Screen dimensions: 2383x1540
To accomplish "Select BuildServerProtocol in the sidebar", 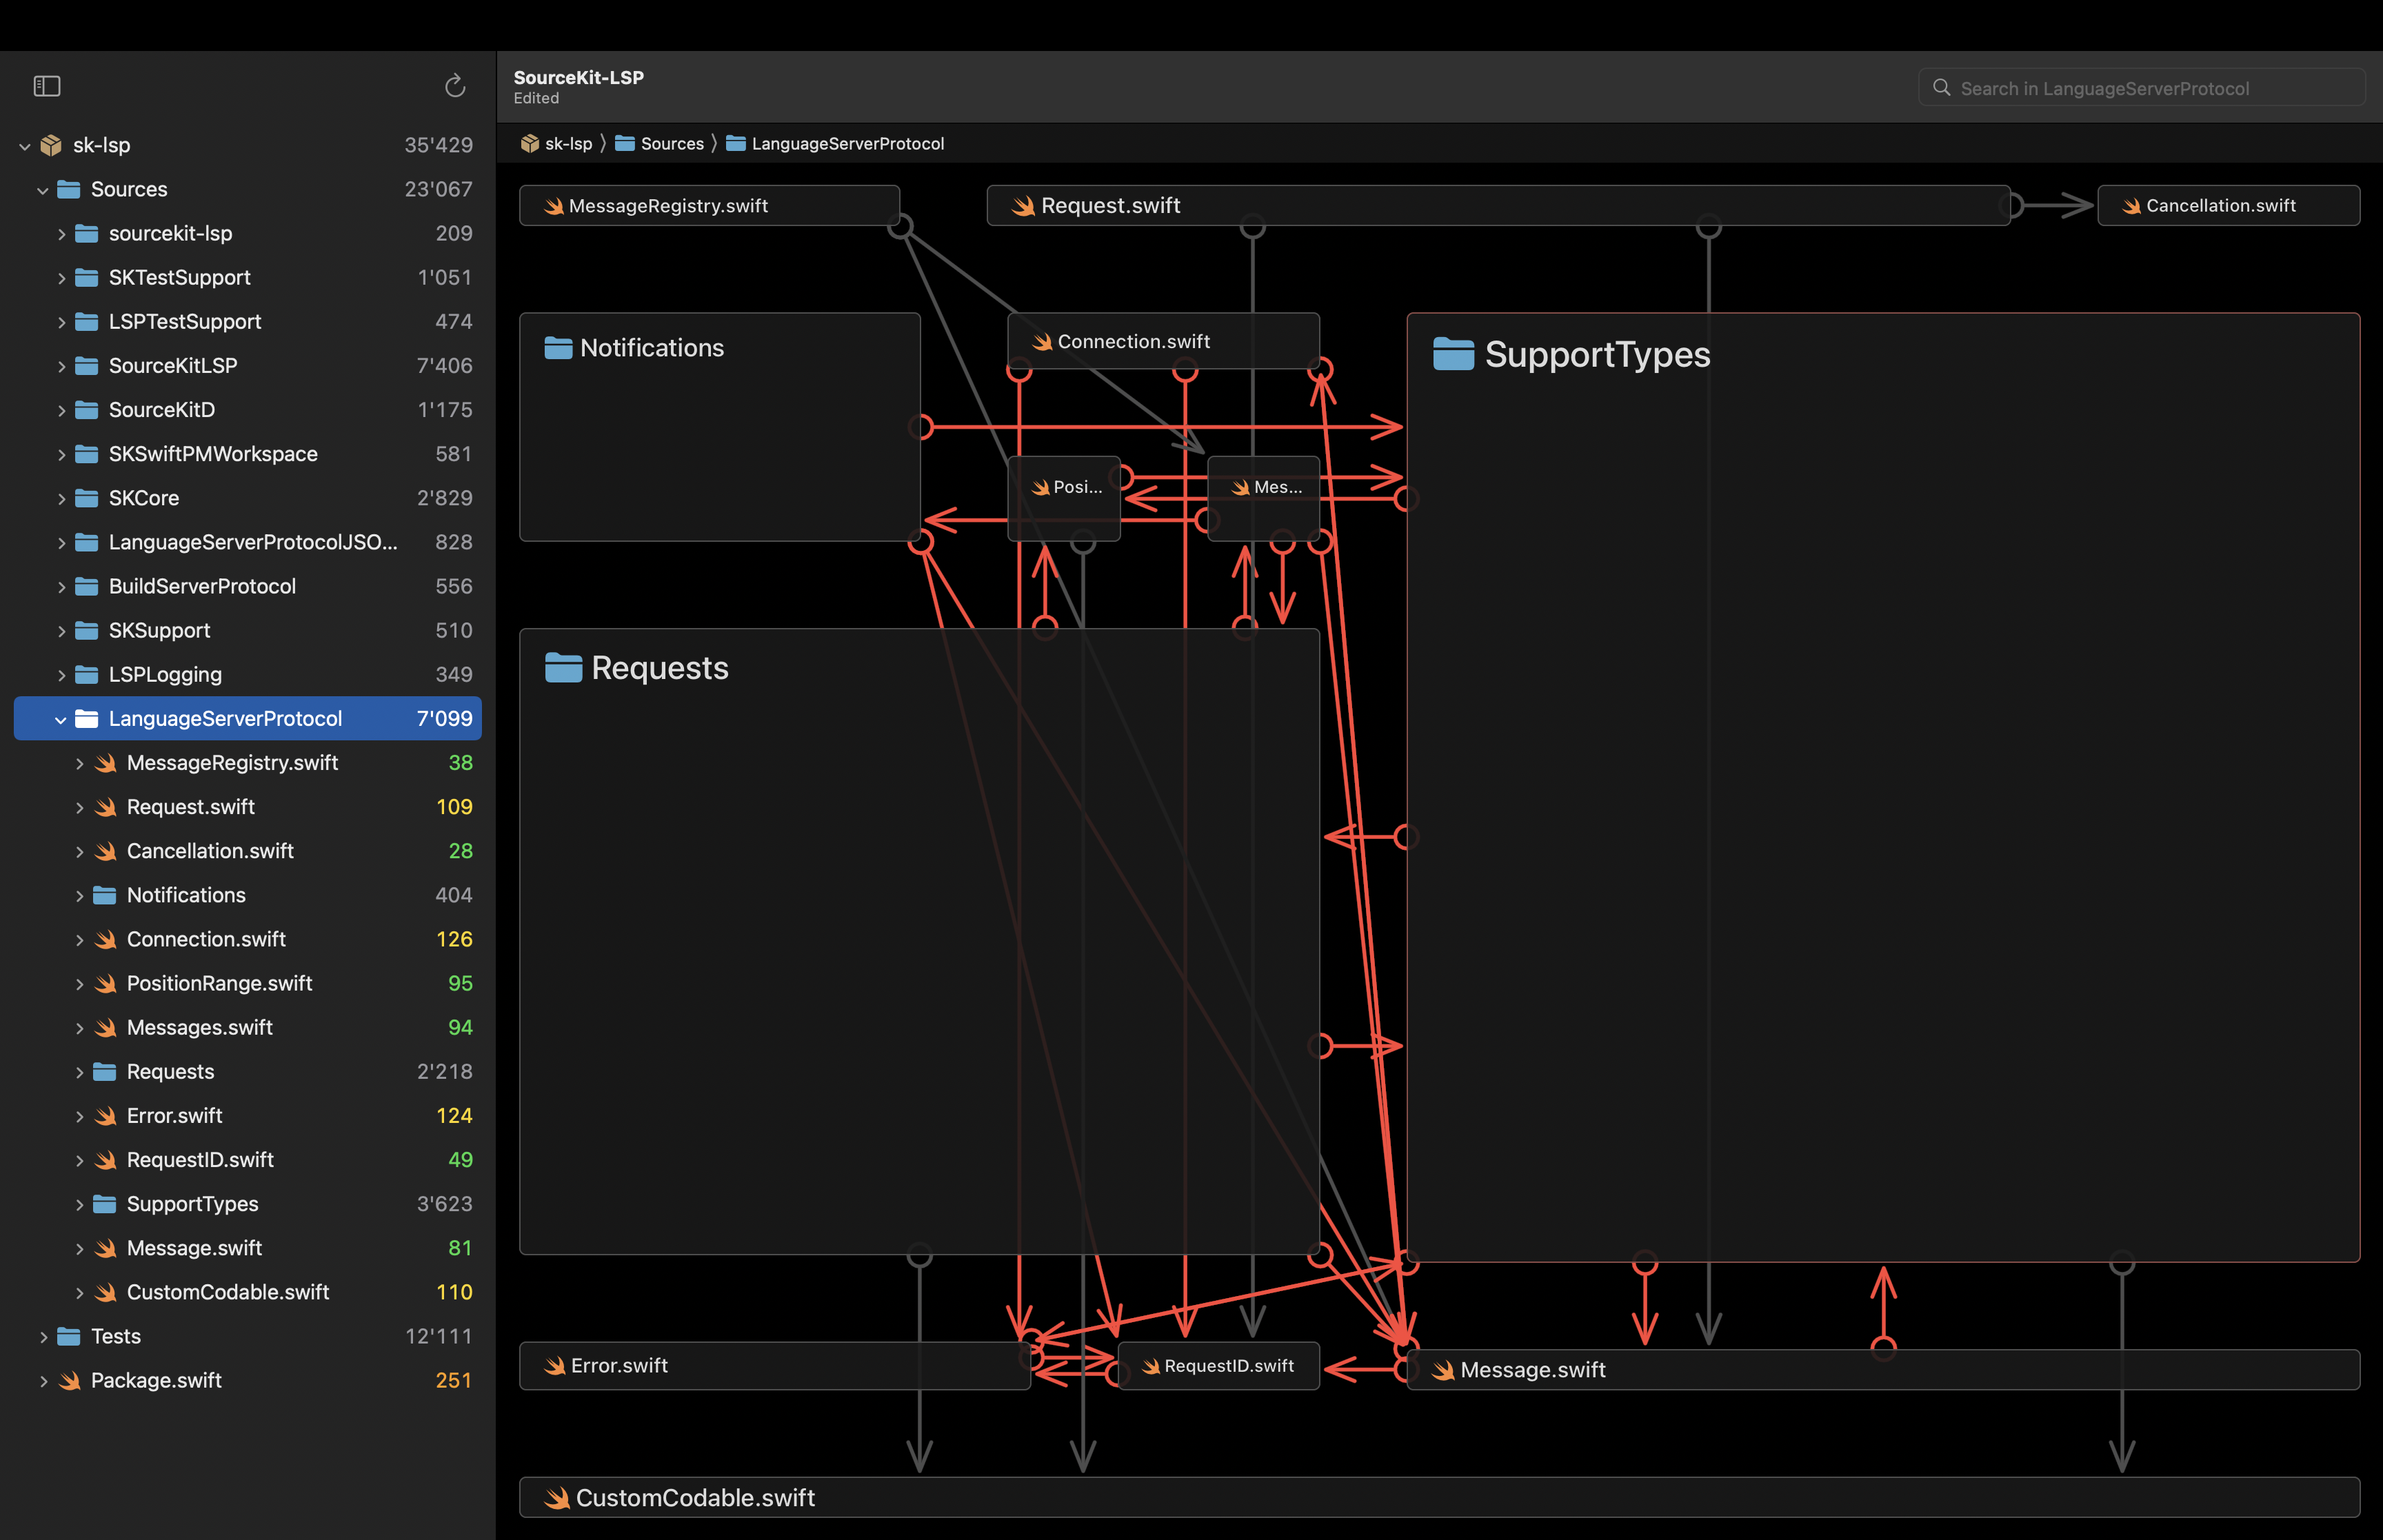I will (x=248, y=586).
